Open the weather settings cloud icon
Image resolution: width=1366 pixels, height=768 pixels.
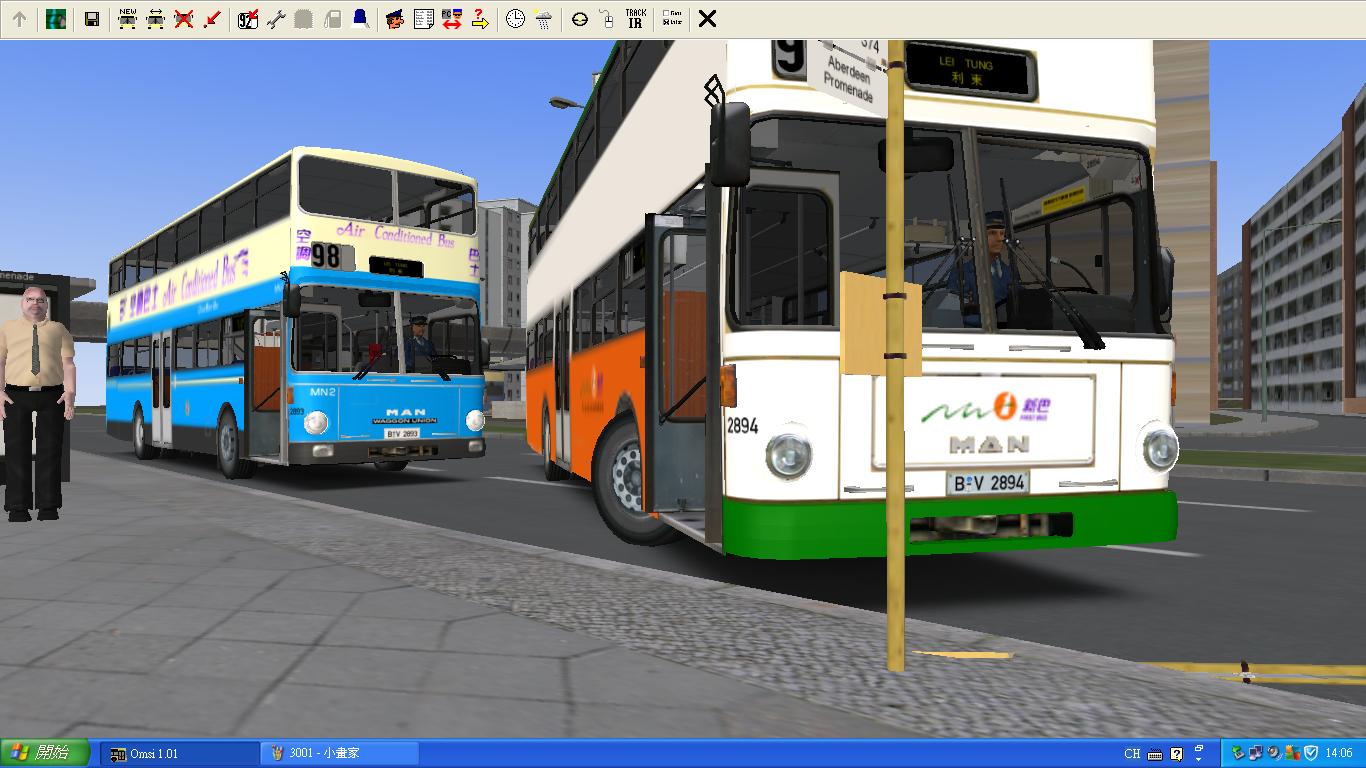click(x=543, y=19)
